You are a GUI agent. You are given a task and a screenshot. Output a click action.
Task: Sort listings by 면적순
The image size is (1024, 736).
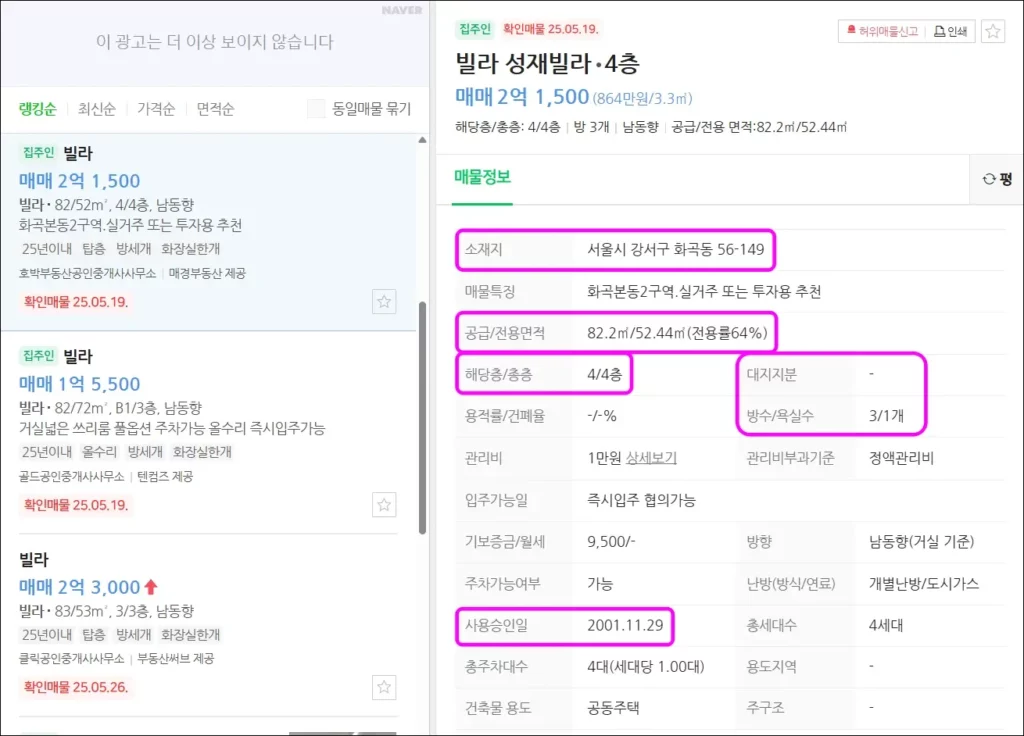click(216, 109)
